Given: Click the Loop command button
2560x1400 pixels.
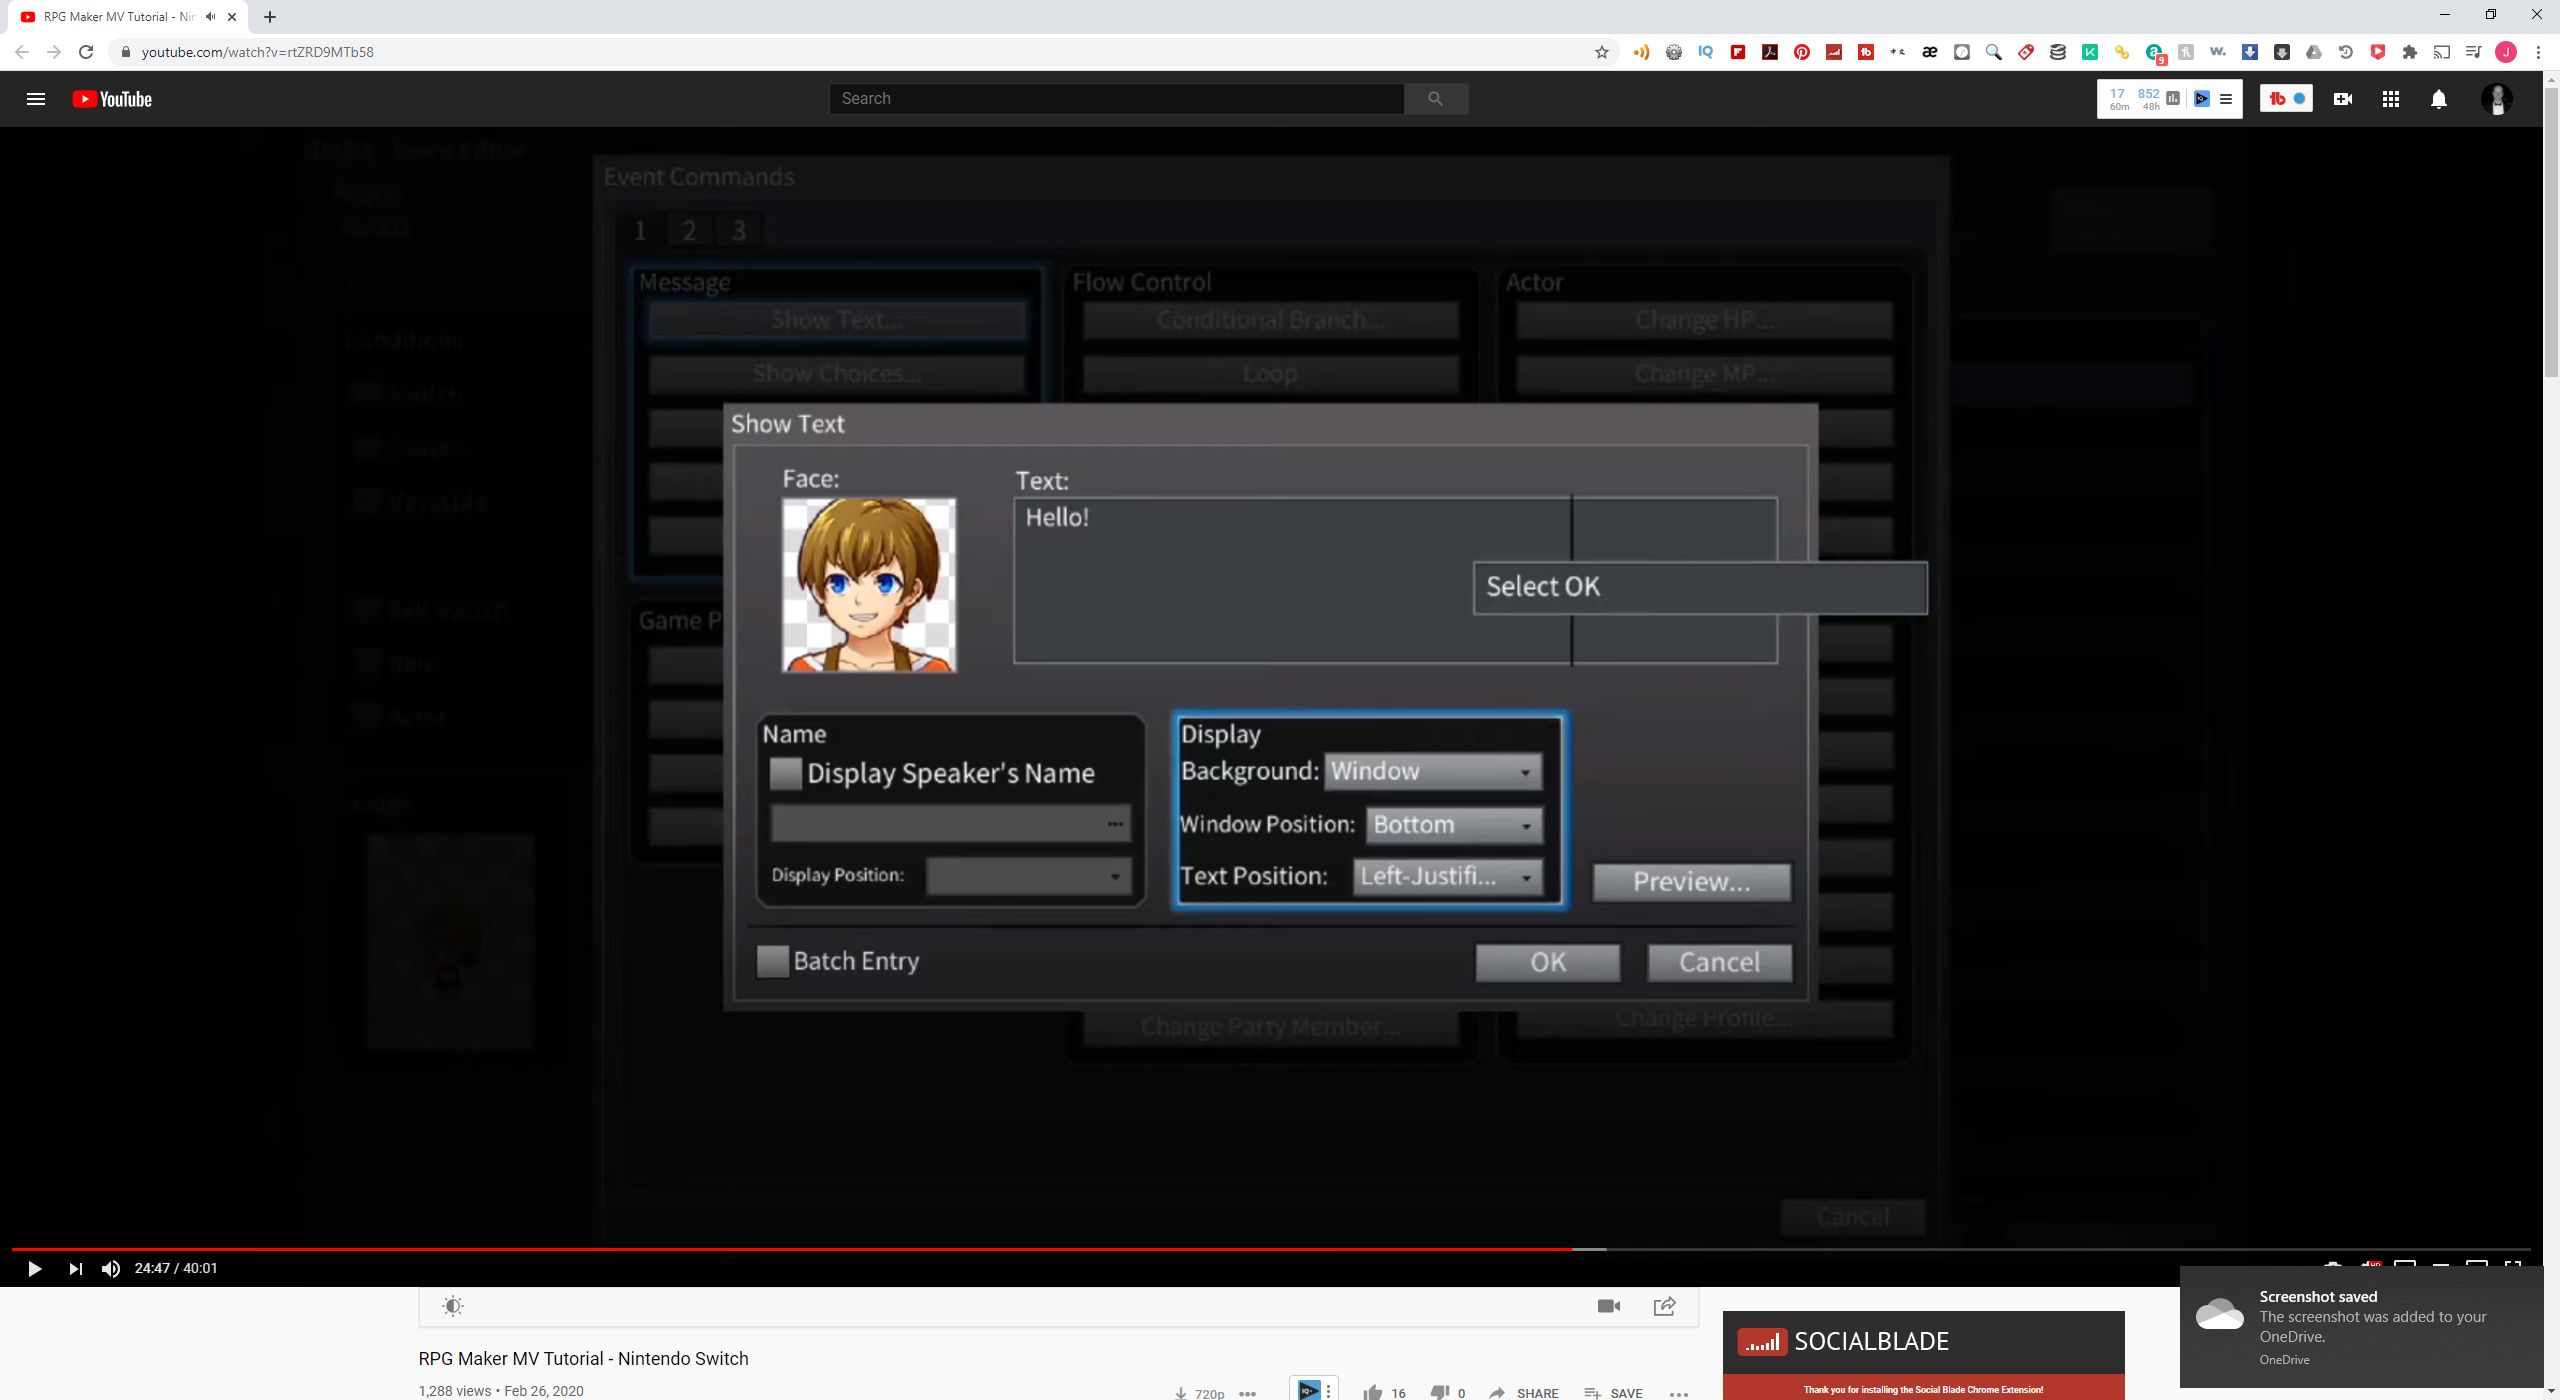Looking at the screenshot, I should coord(1271,374).
